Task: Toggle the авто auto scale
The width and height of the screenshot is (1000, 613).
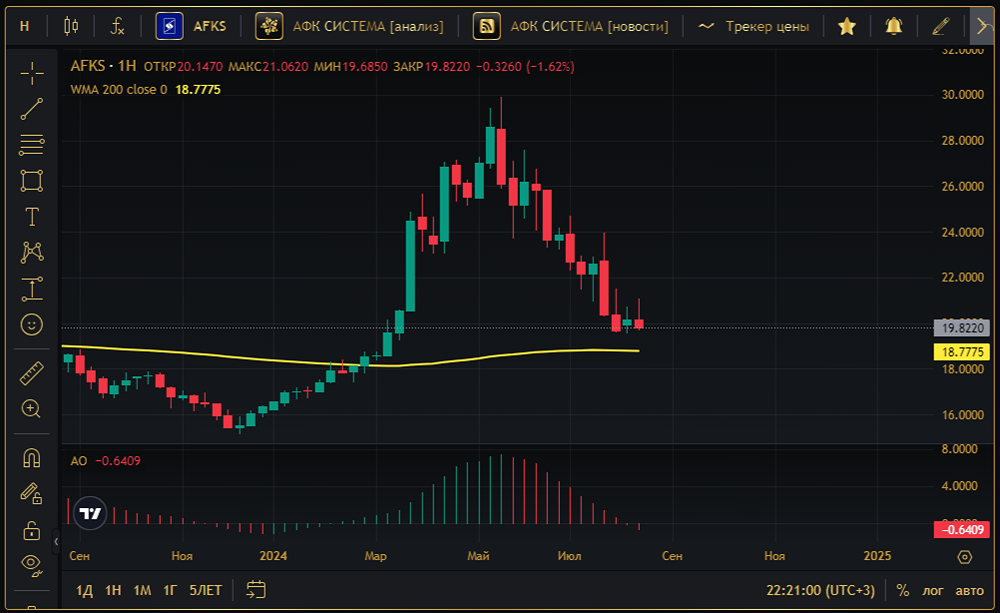Action: click(x=969, y=590)
